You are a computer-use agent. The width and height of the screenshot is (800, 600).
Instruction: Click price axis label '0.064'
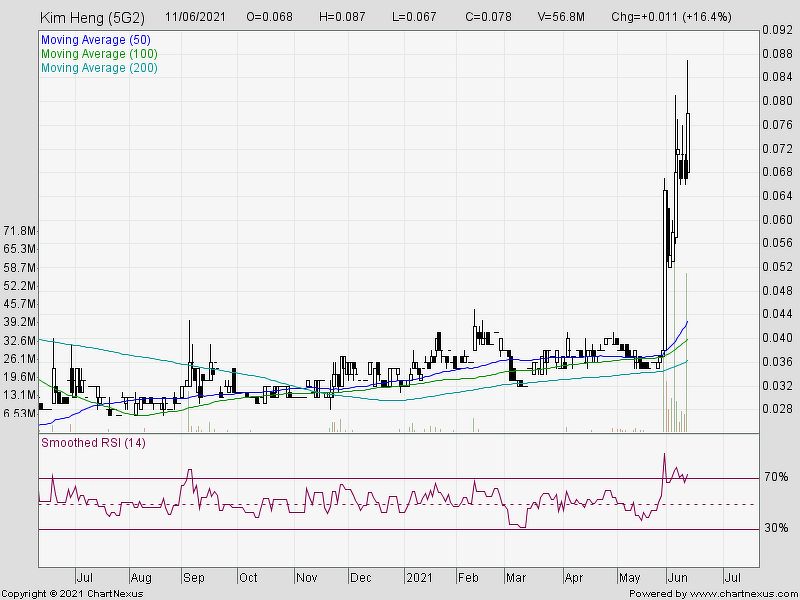[777, 196]
